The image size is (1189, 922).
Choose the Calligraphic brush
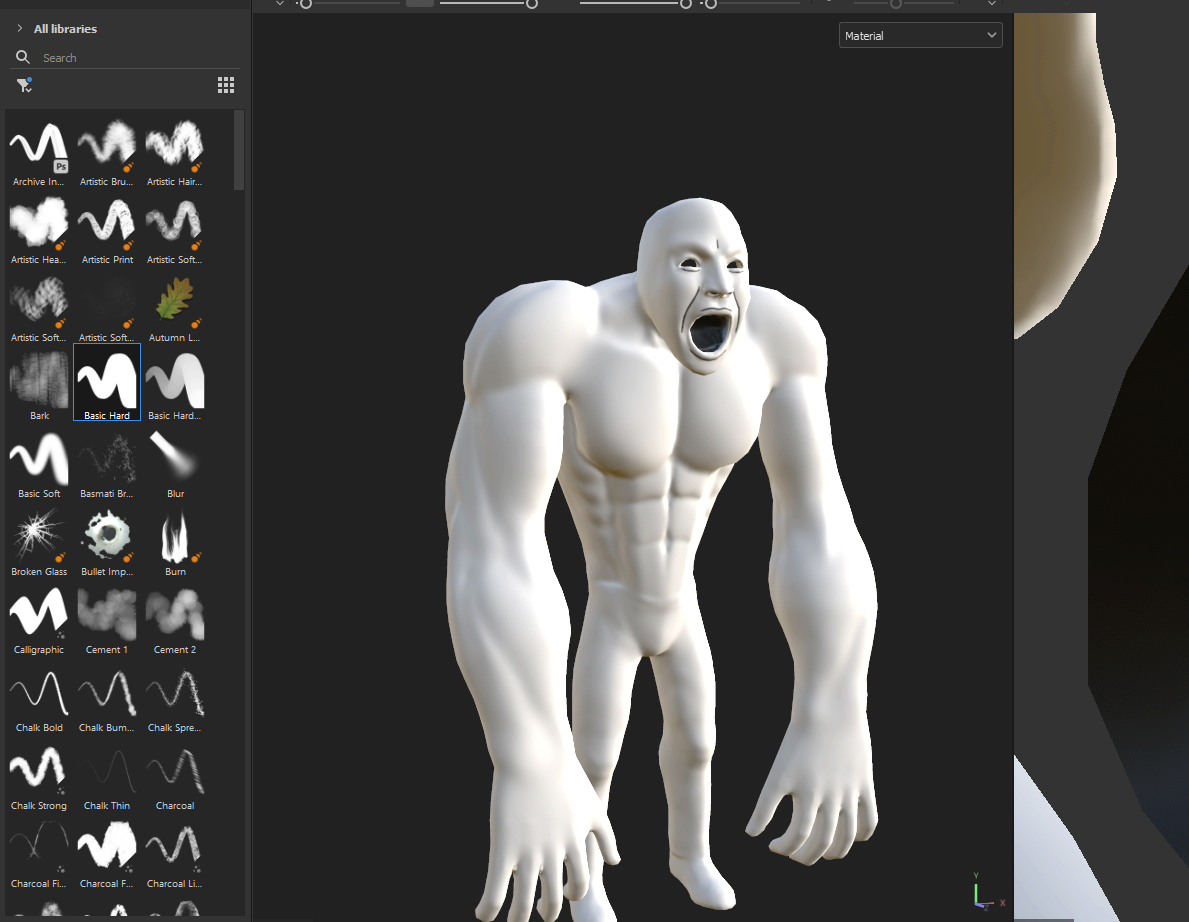39,614
